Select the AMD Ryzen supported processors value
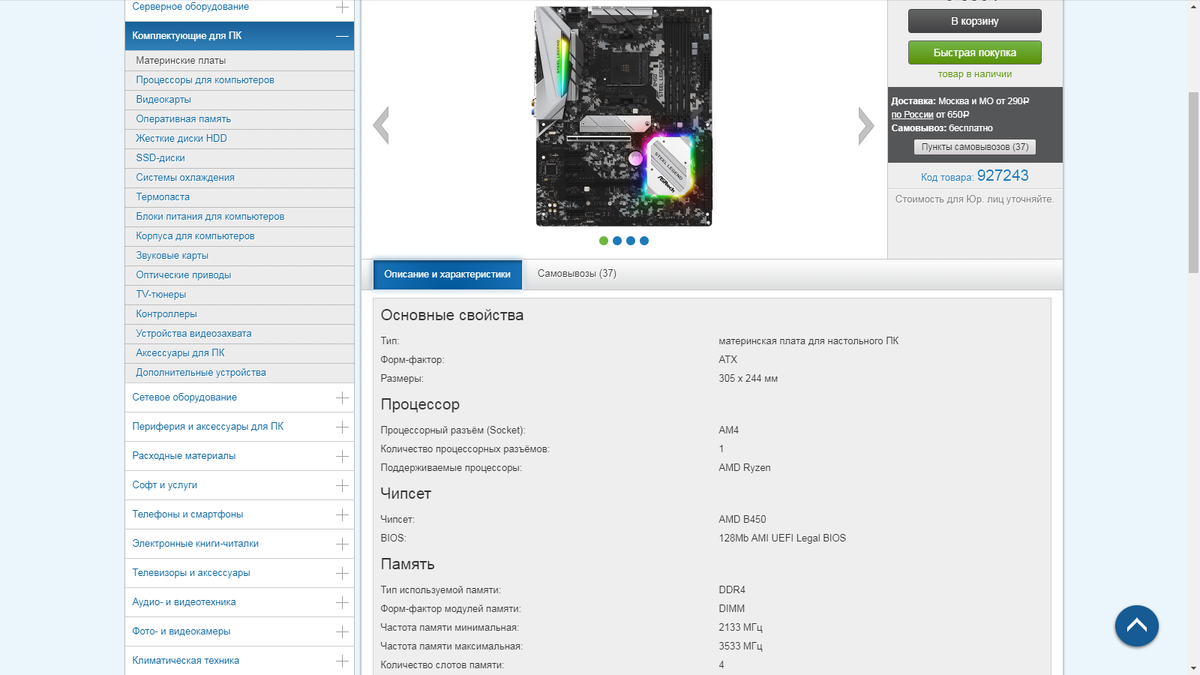The width and height of the screenshot is (1200, 675). click(745, 468)
